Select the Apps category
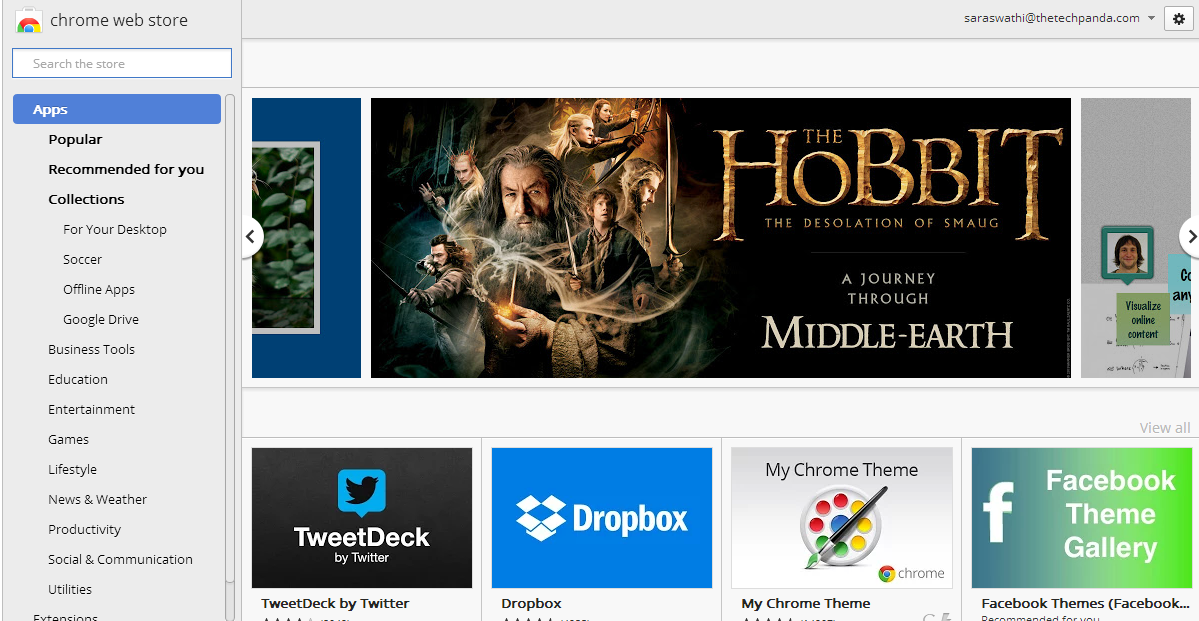 (117, 109)
